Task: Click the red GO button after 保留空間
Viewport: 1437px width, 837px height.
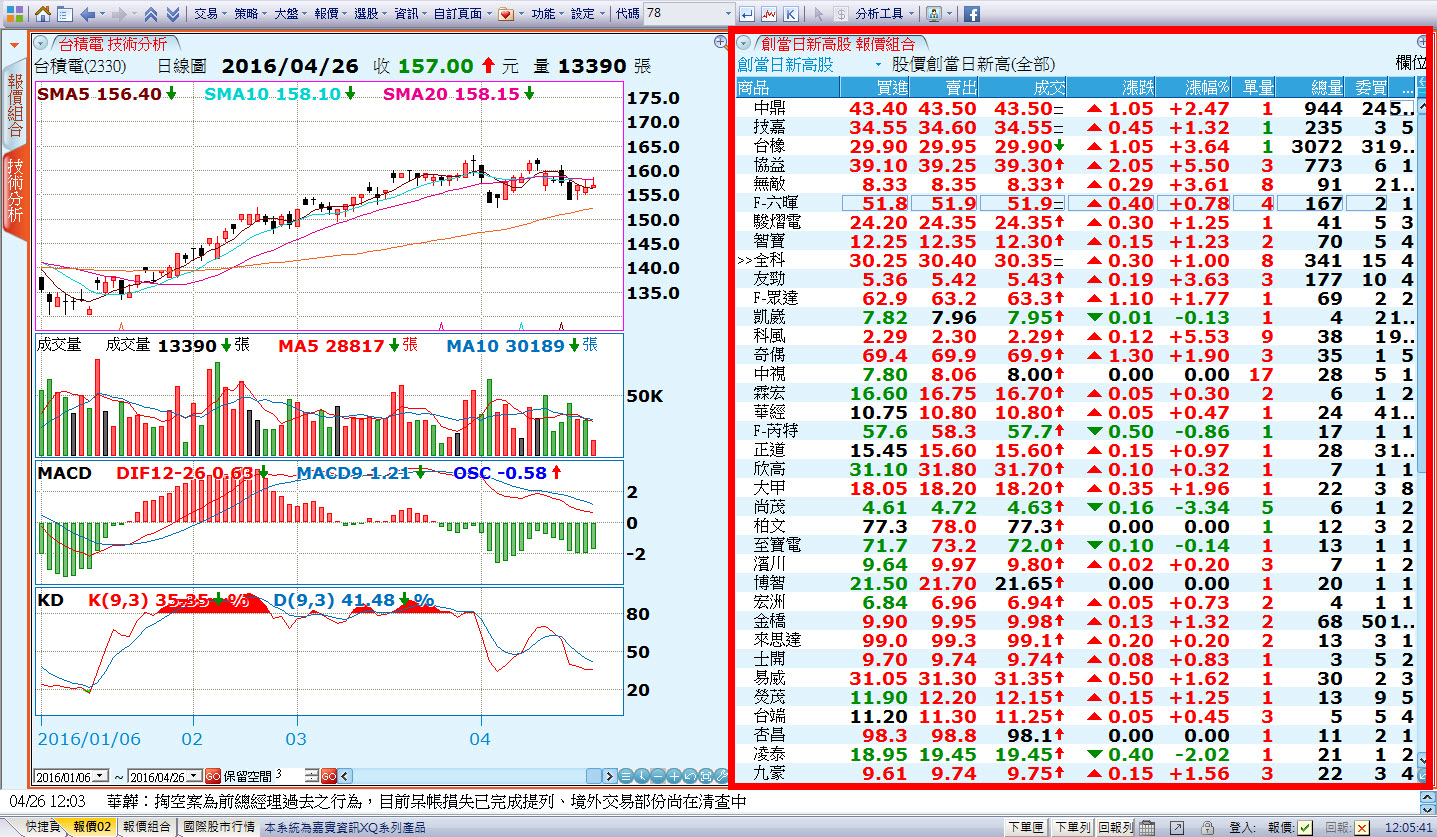Action: (329, 776)
